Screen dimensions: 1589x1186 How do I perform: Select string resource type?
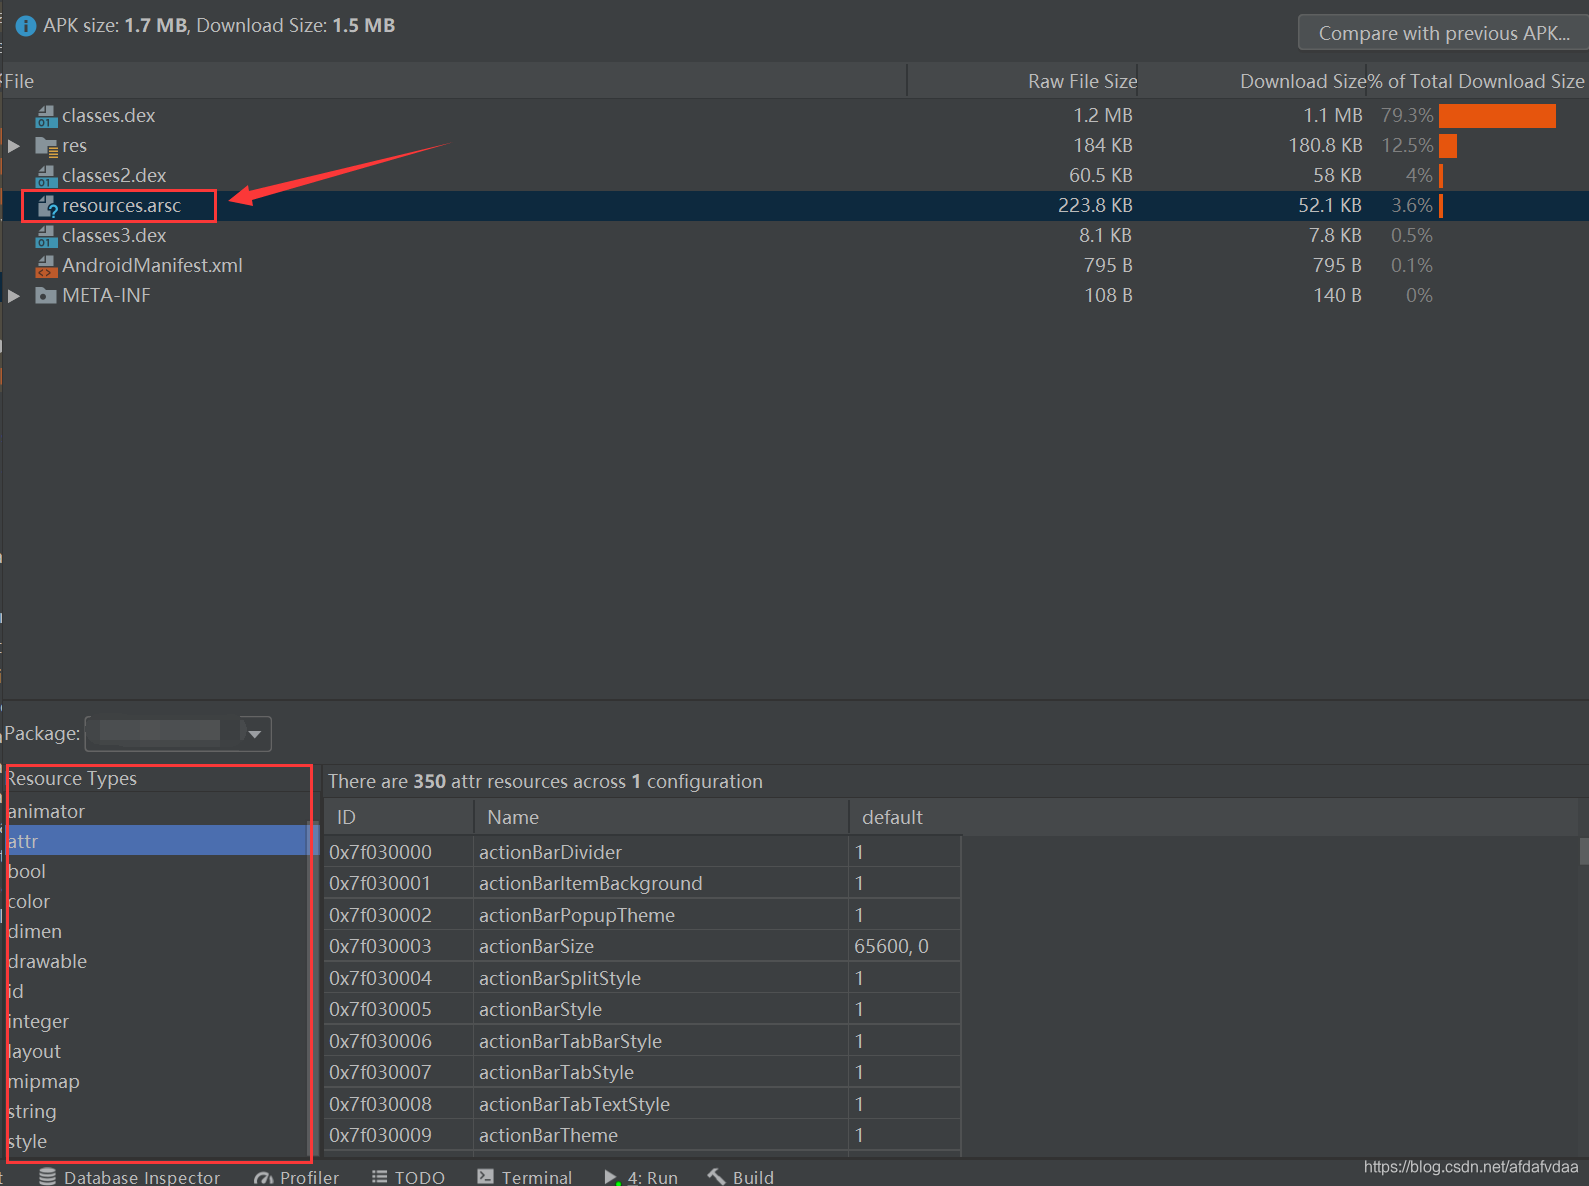click(158, 1111)
